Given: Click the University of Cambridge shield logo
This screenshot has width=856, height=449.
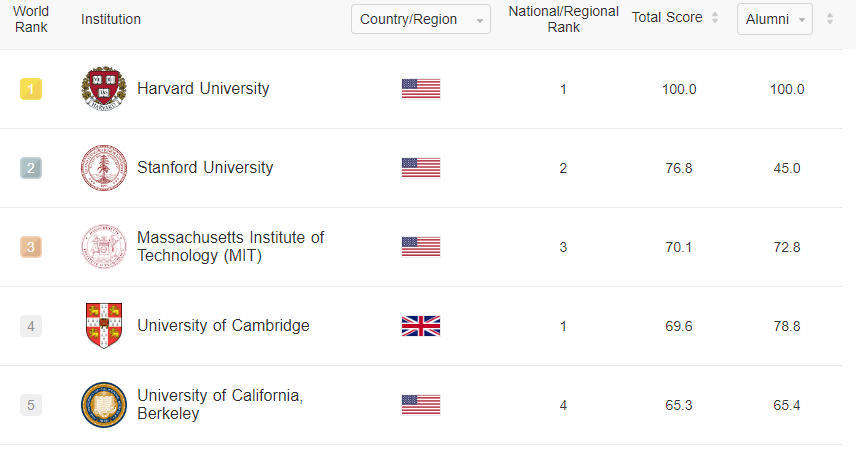Looking at the screenshot, I should pos(104,326).
